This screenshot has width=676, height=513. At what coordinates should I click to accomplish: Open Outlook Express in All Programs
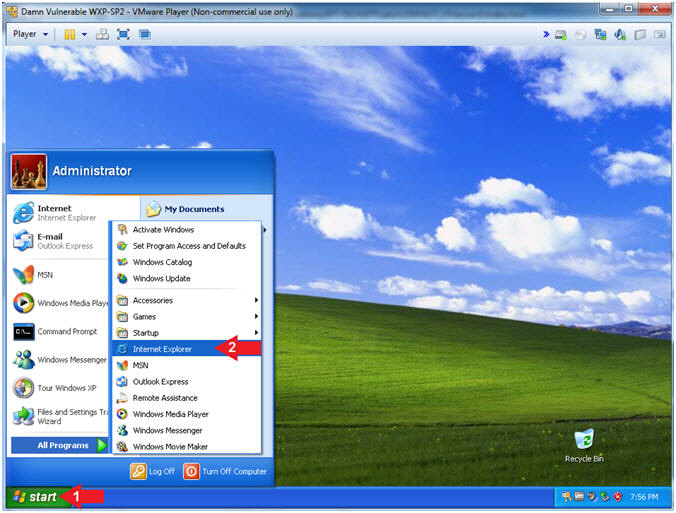[187, 382]
